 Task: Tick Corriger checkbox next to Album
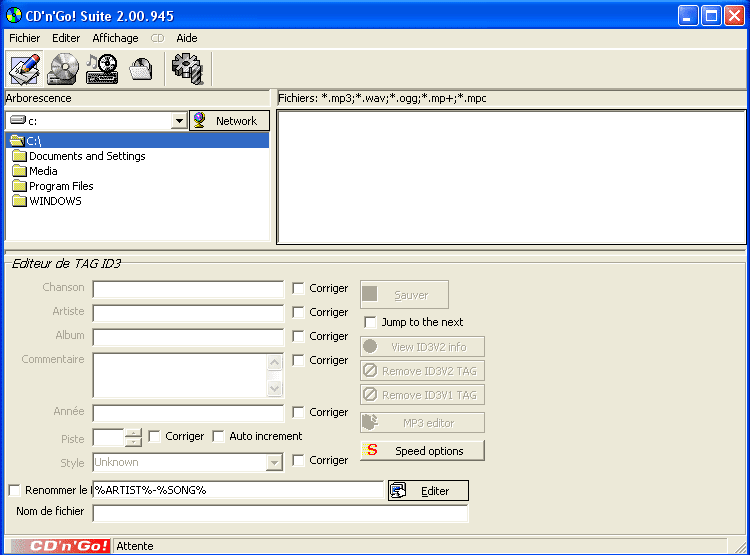coord(298,336)
